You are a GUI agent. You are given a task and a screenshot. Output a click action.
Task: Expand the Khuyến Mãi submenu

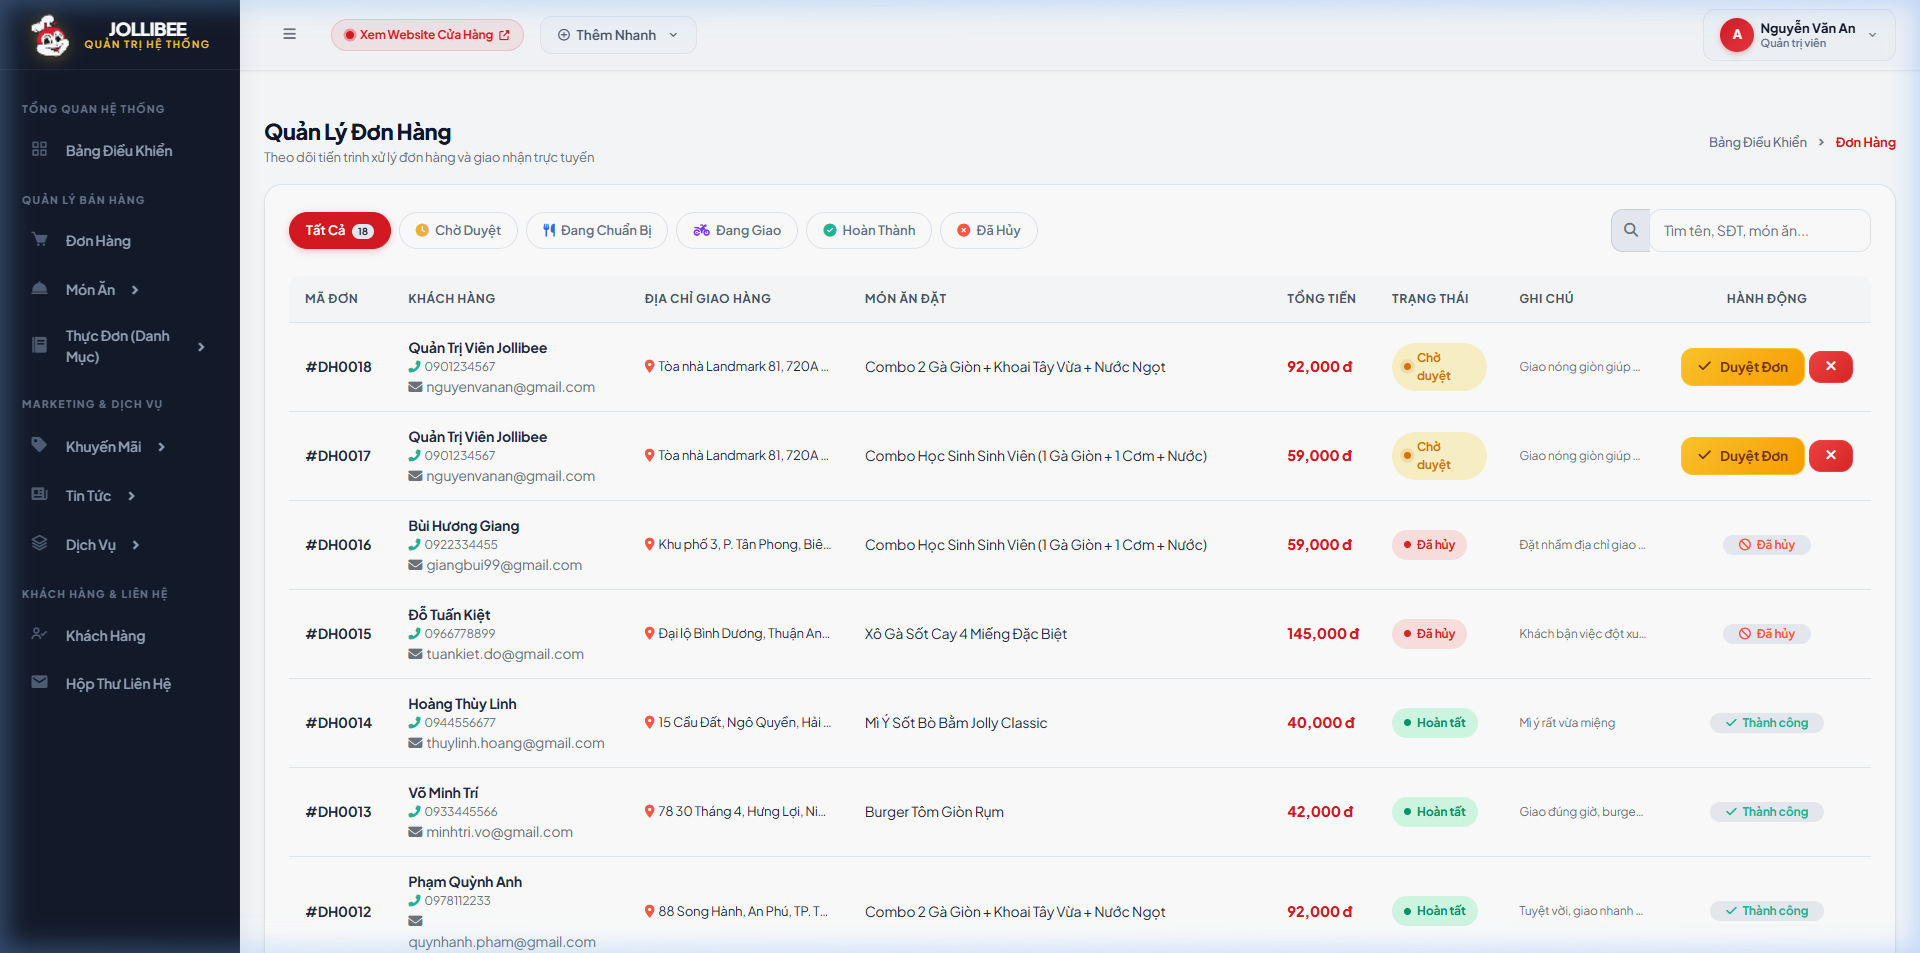coord(161,447)
